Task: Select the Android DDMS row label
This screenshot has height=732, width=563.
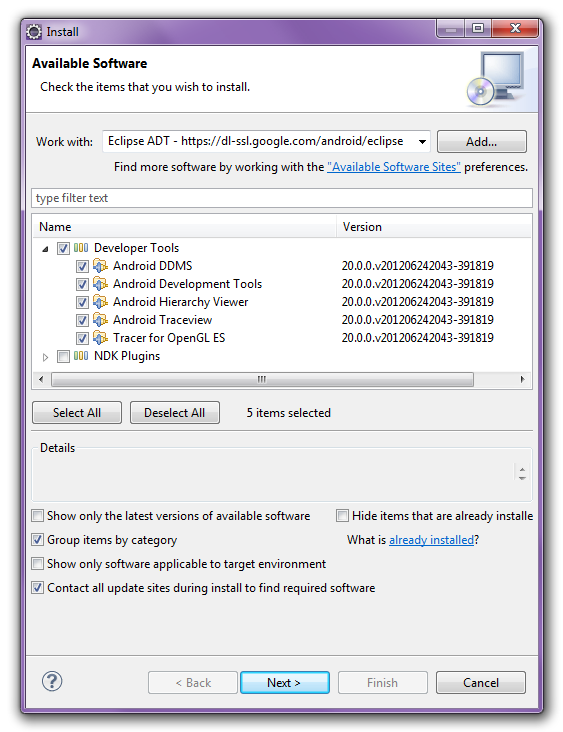Action: pyautogui.click(x=153, y=266)
